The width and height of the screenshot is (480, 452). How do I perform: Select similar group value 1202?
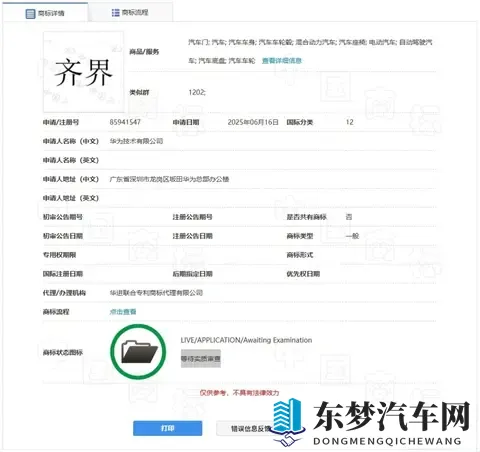pos(197,92)
